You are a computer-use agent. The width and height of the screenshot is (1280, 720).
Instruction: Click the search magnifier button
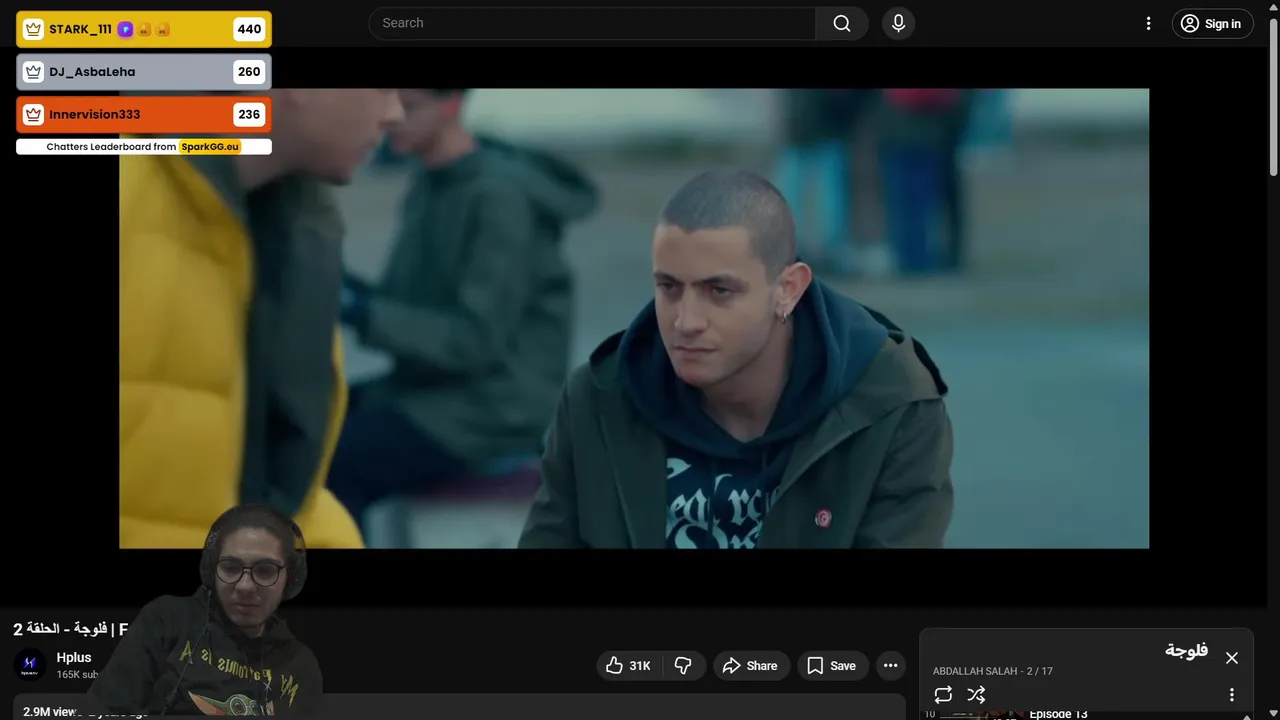(x=842, y=23)
